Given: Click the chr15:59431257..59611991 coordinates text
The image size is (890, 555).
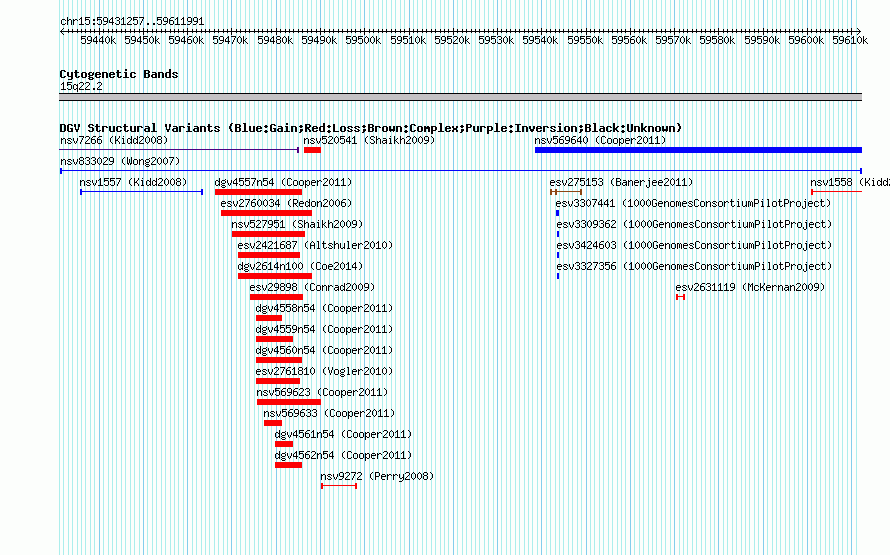Looking at the screenshot, I should point(132,21).
